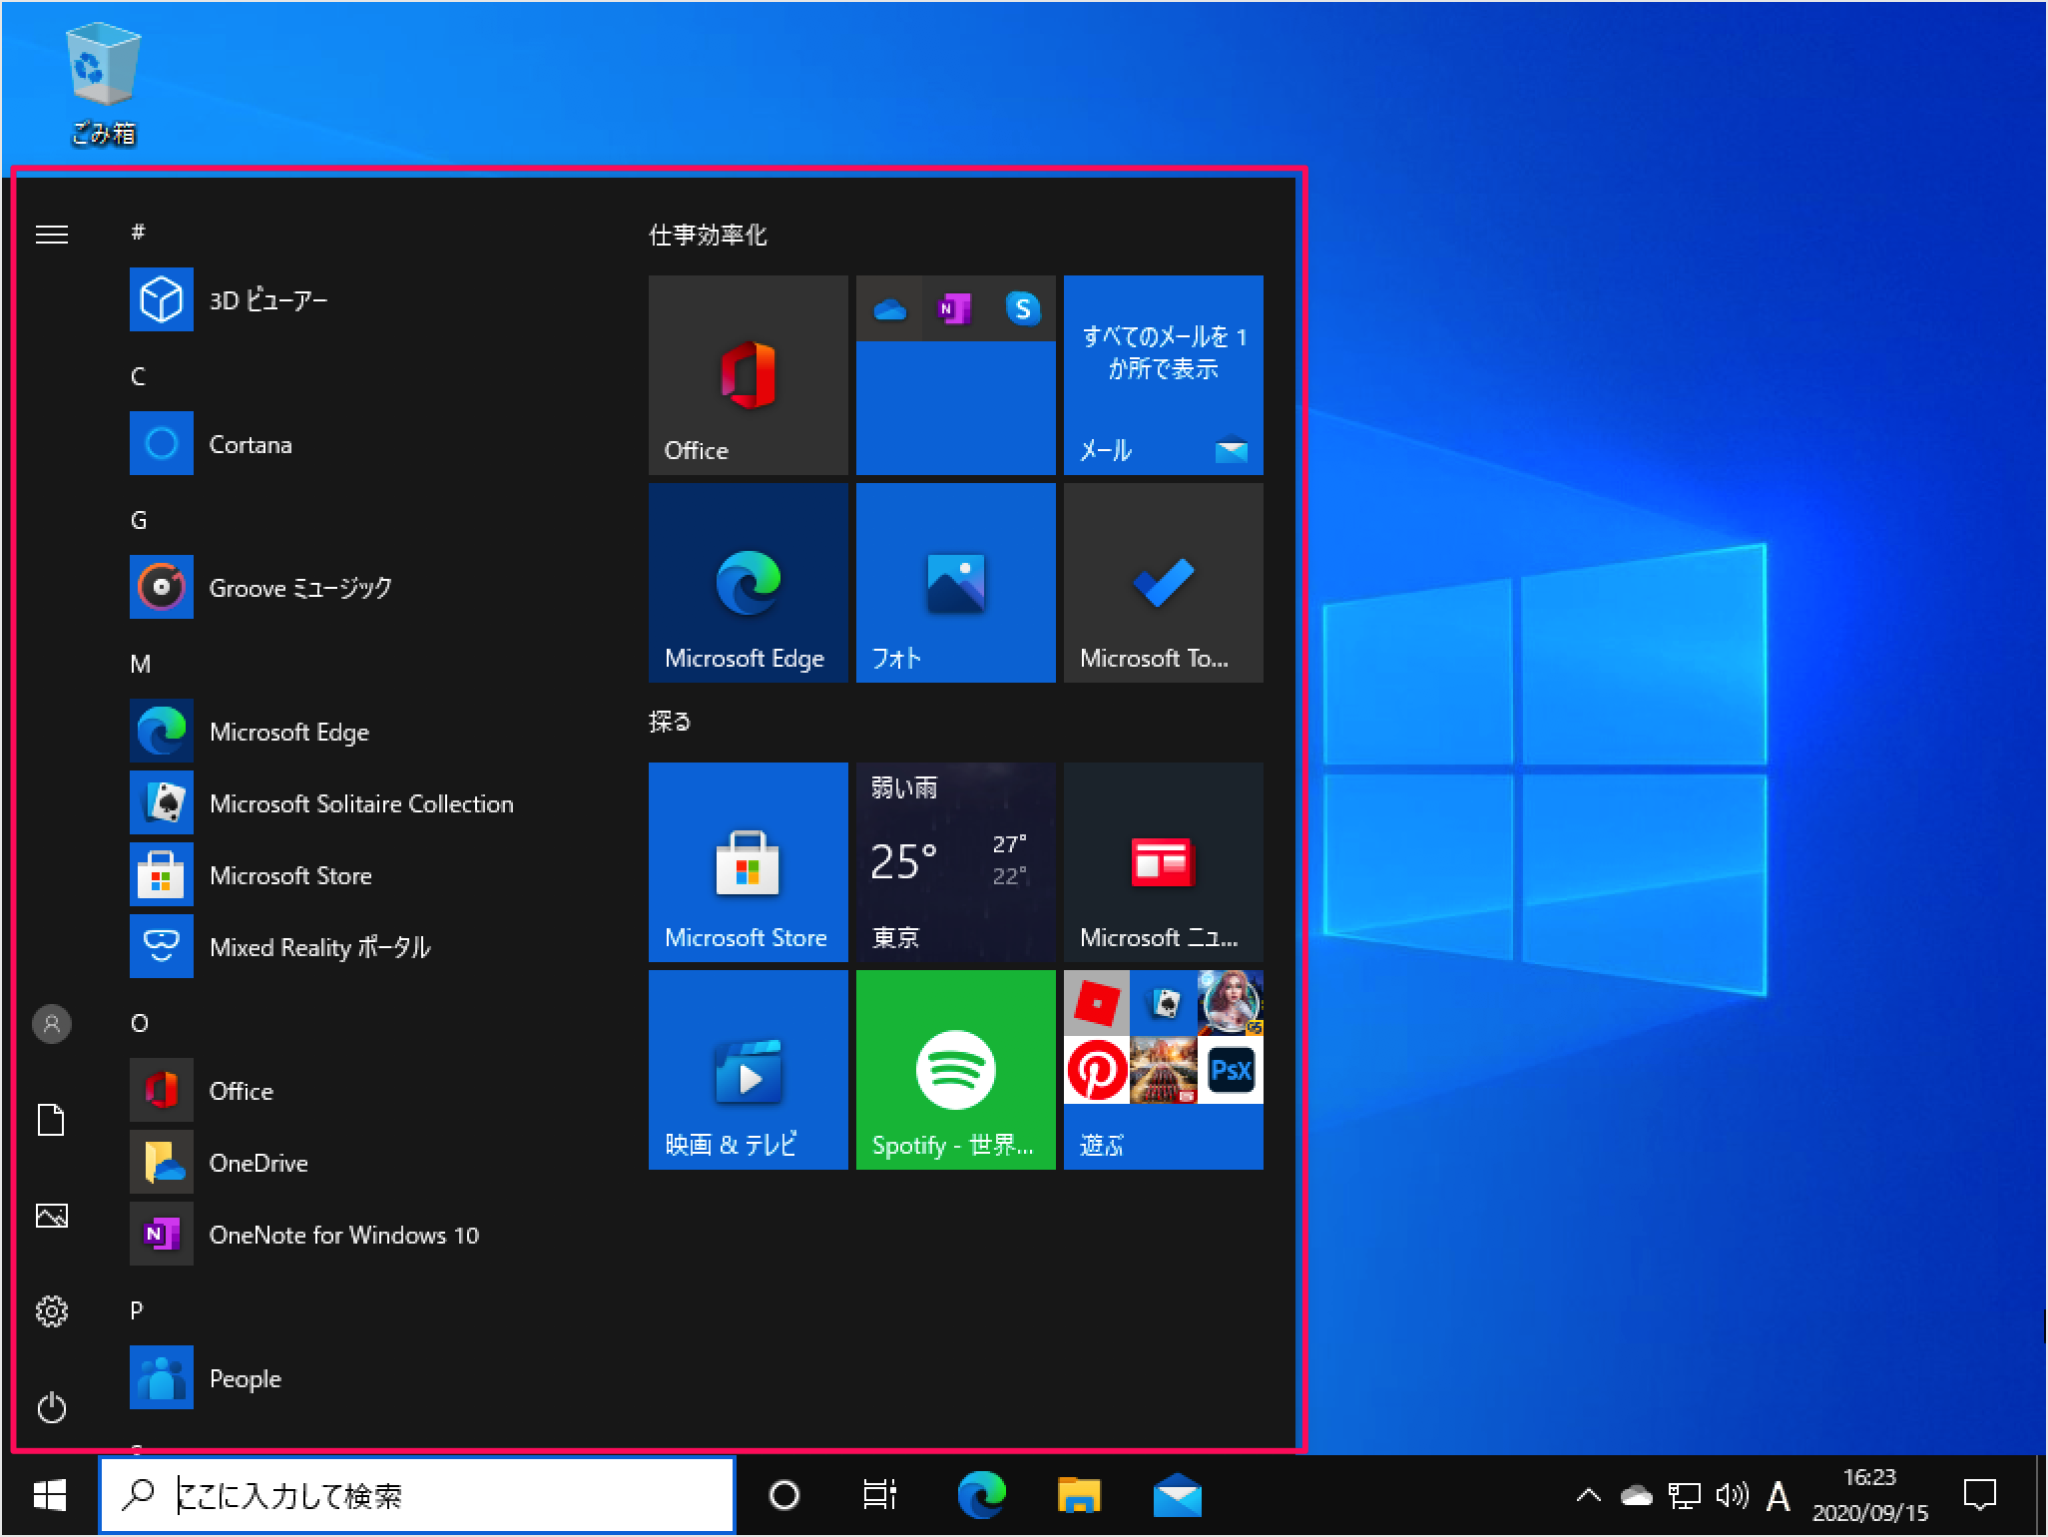The width and height of the screenshot is (2048, 1537).
Task: Open Cortana from the app list
Action: [x=249, y=444]
